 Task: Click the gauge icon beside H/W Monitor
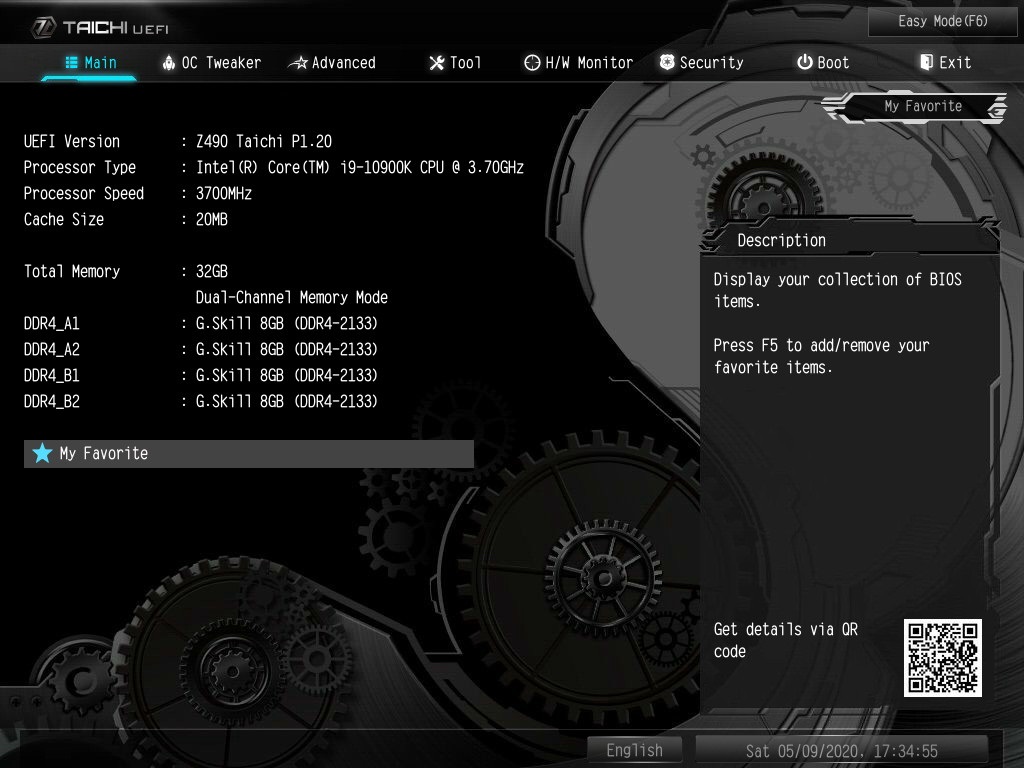532,63
